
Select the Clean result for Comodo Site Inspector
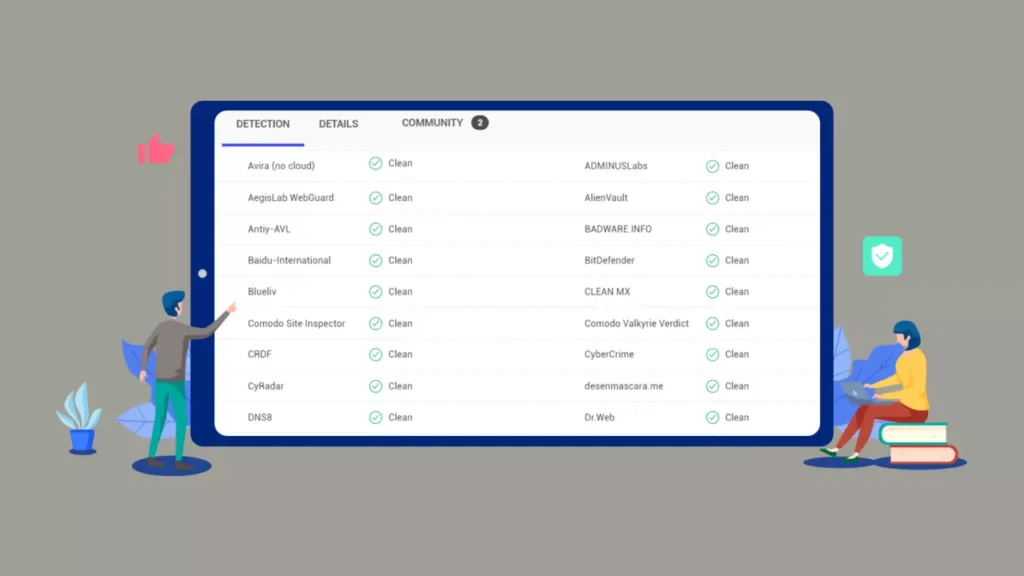click(400, 324)
